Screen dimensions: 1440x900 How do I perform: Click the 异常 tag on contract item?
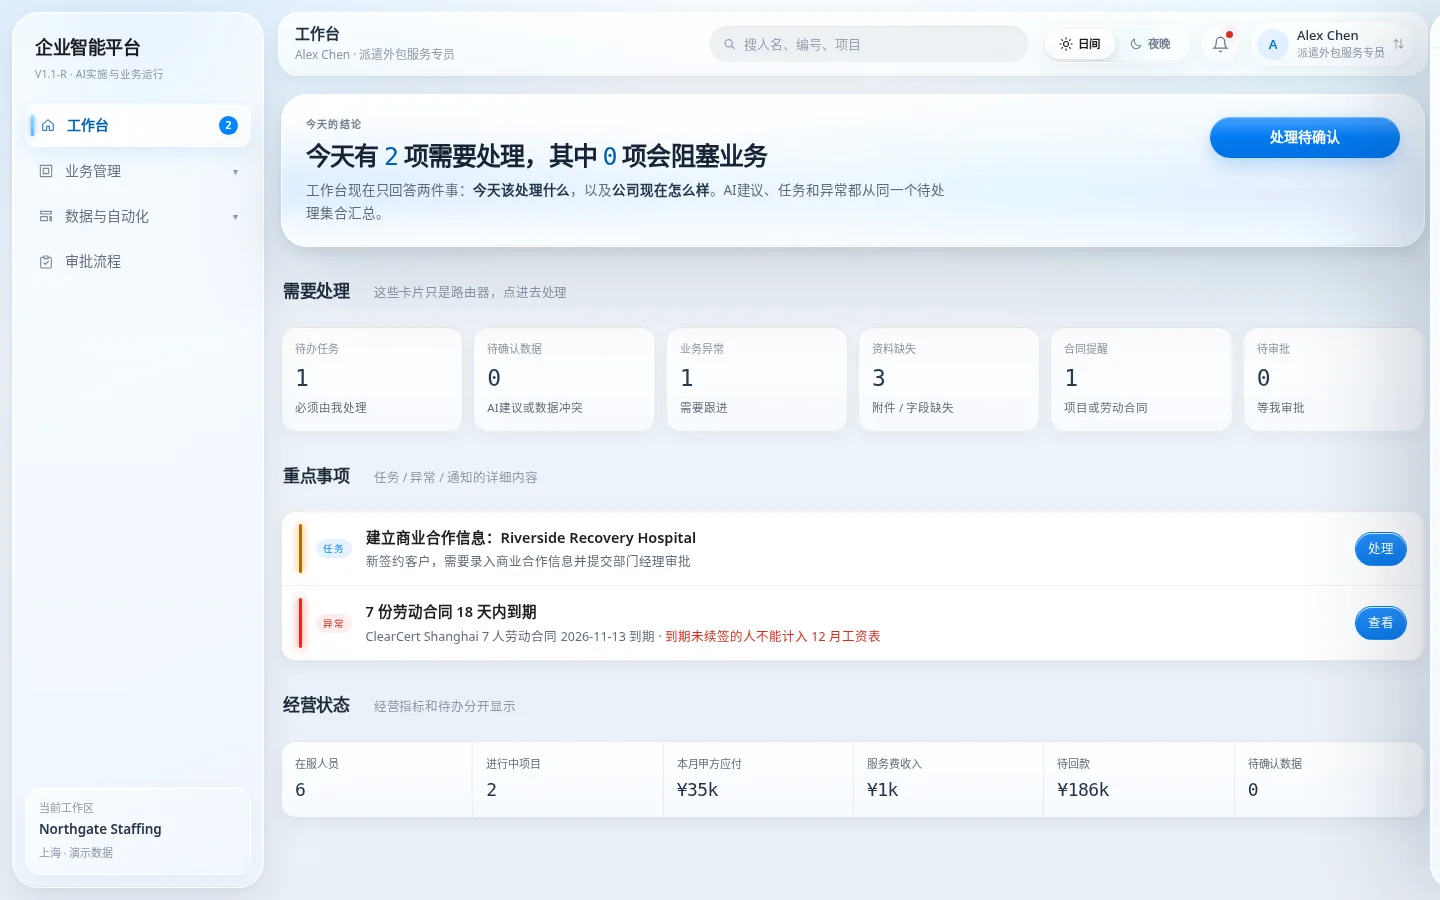[333, 623]
